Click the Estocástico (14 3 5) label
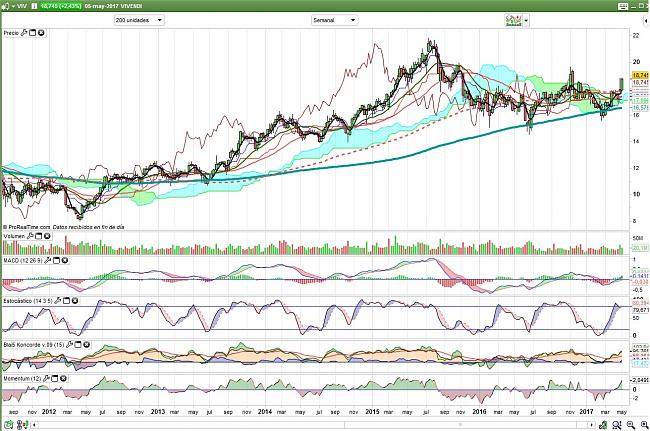The height and width of the screenshot is (431, 650). 28,301
